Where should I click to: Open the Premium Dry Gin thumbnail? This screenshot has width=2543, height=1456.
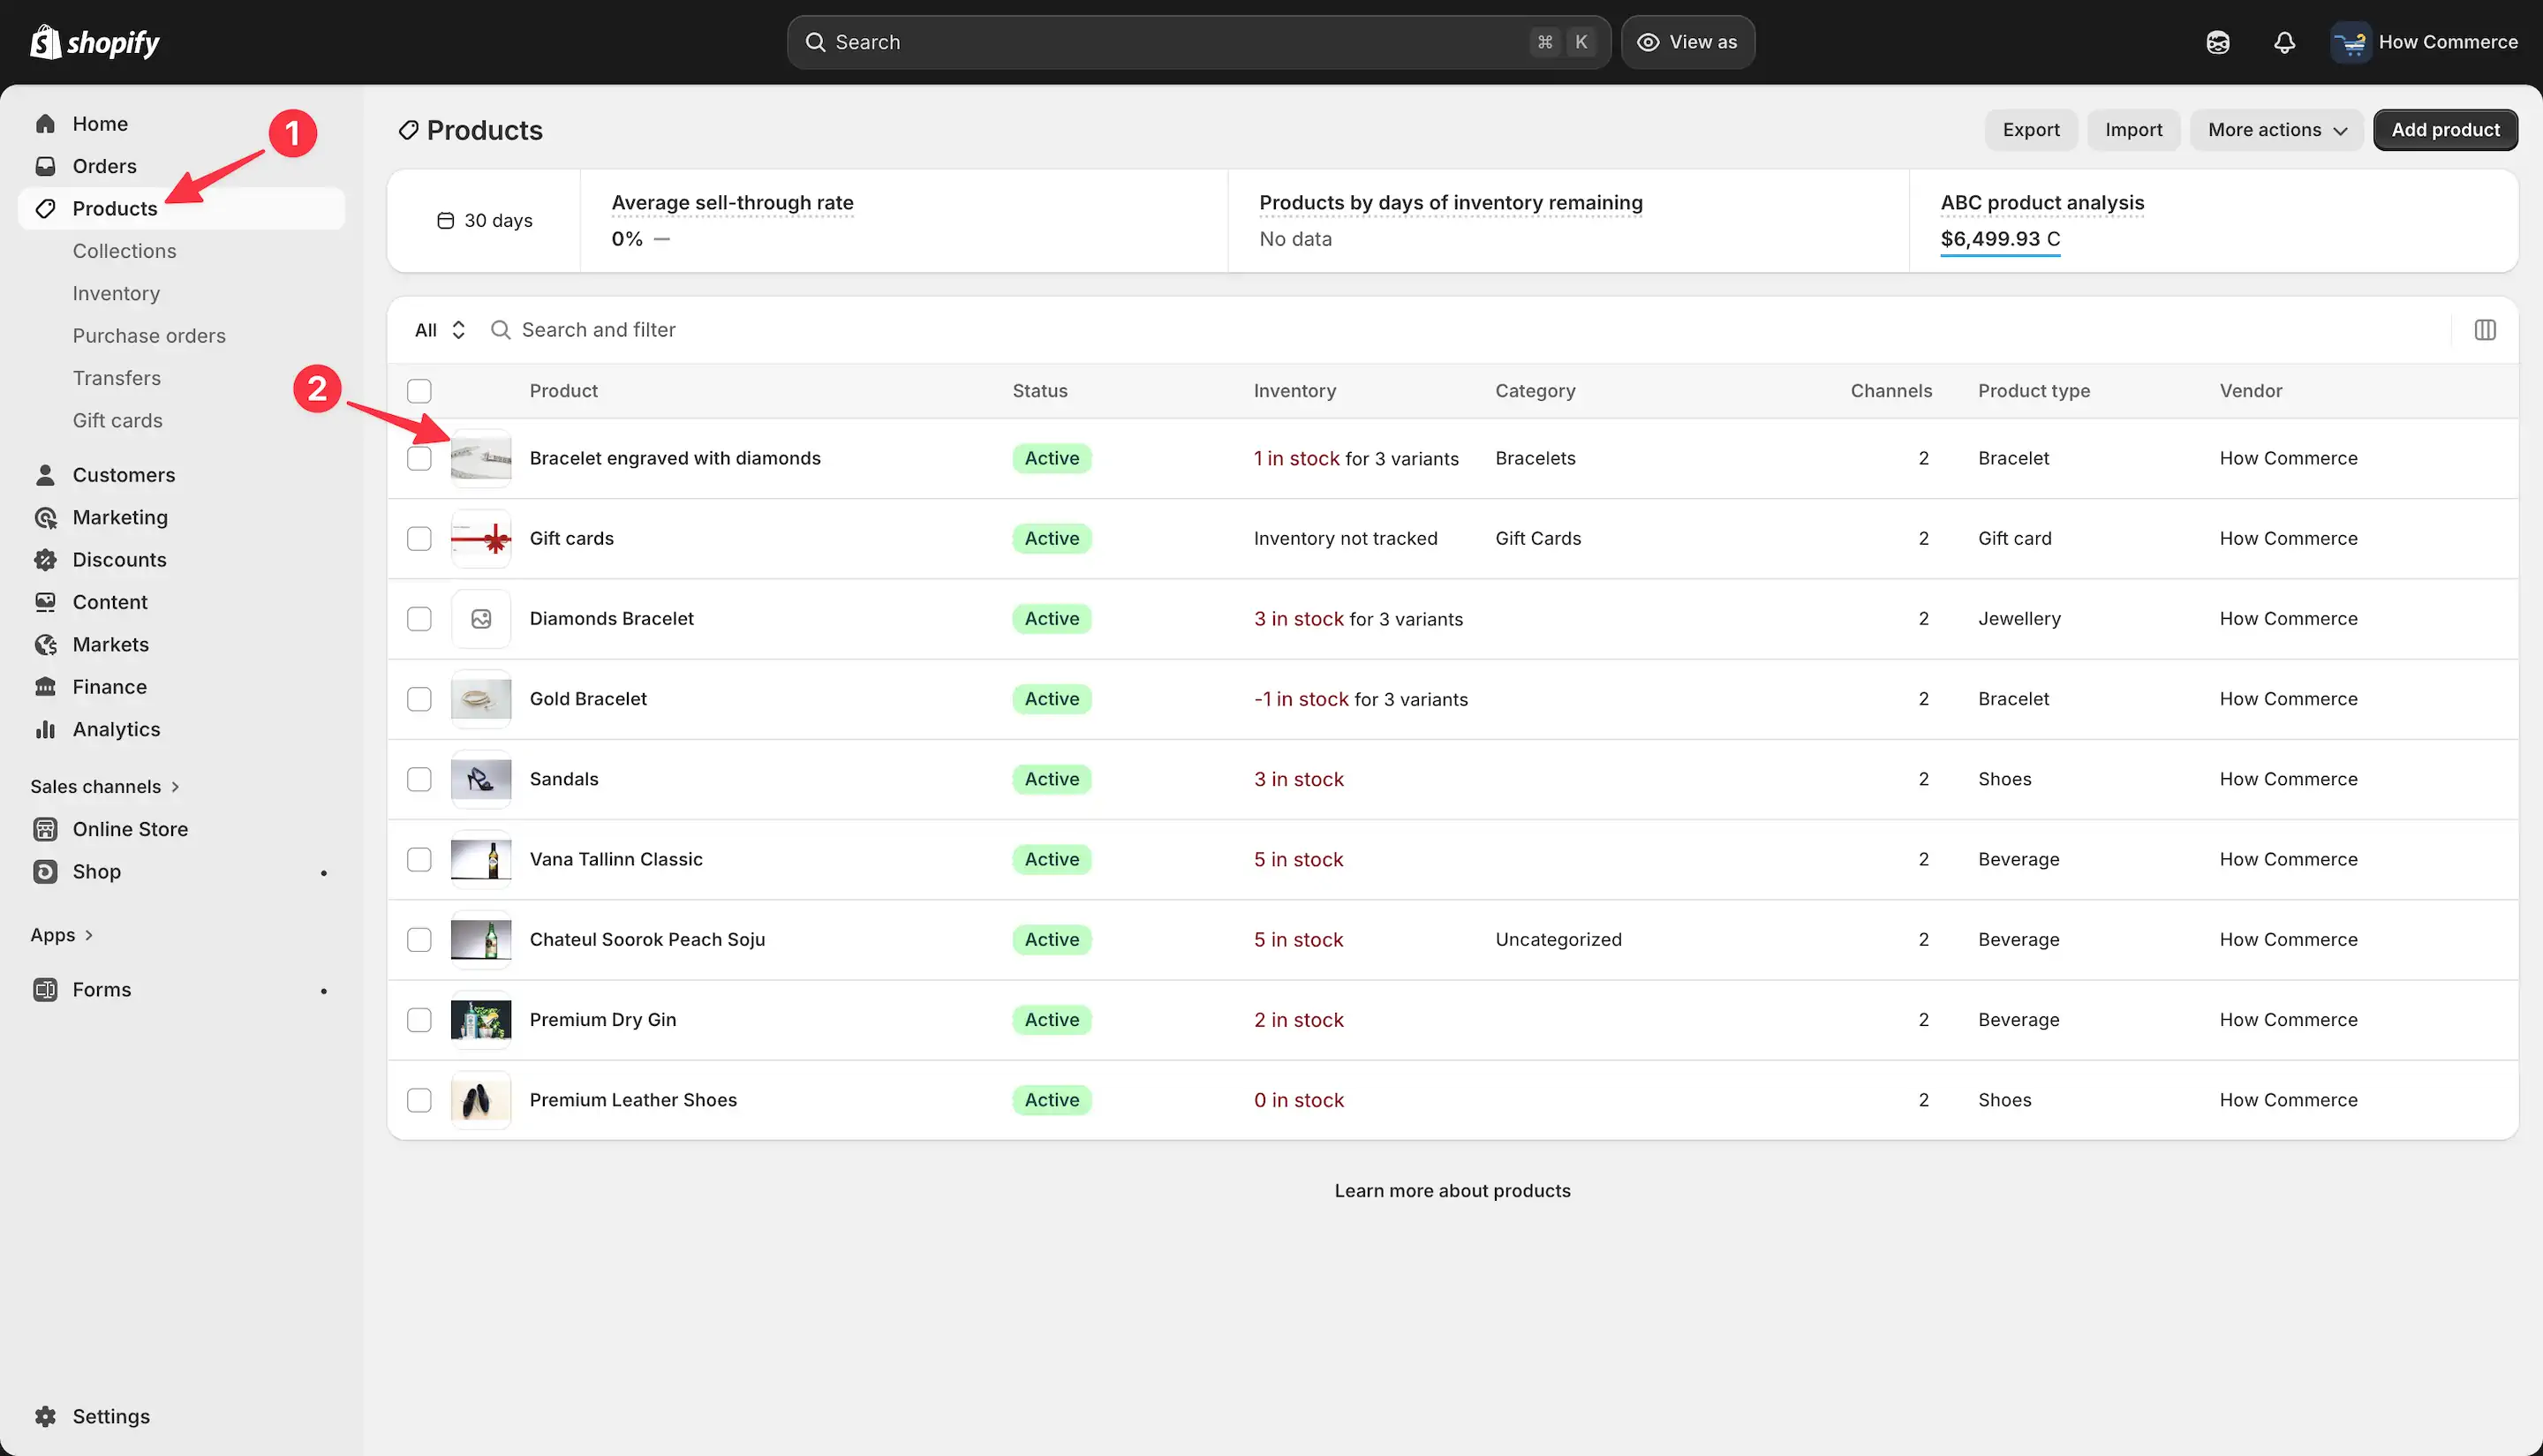click(481, 1020)
